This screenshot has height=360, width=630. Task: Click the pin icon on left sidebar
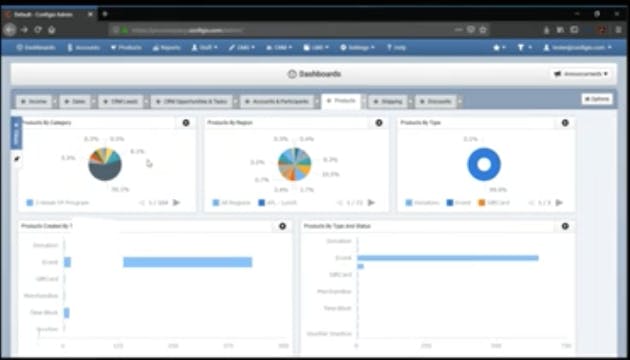point(16,159)
